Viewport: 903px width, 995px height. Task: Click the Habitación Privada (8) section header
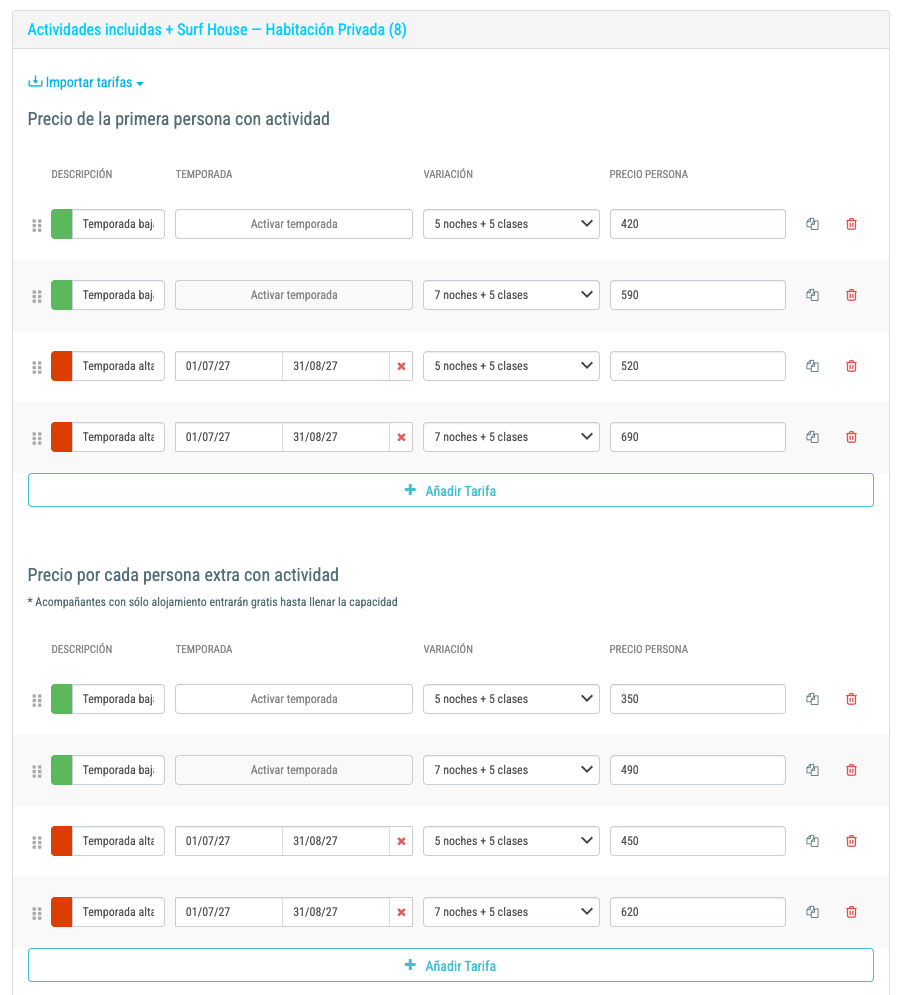pos(217,30)
